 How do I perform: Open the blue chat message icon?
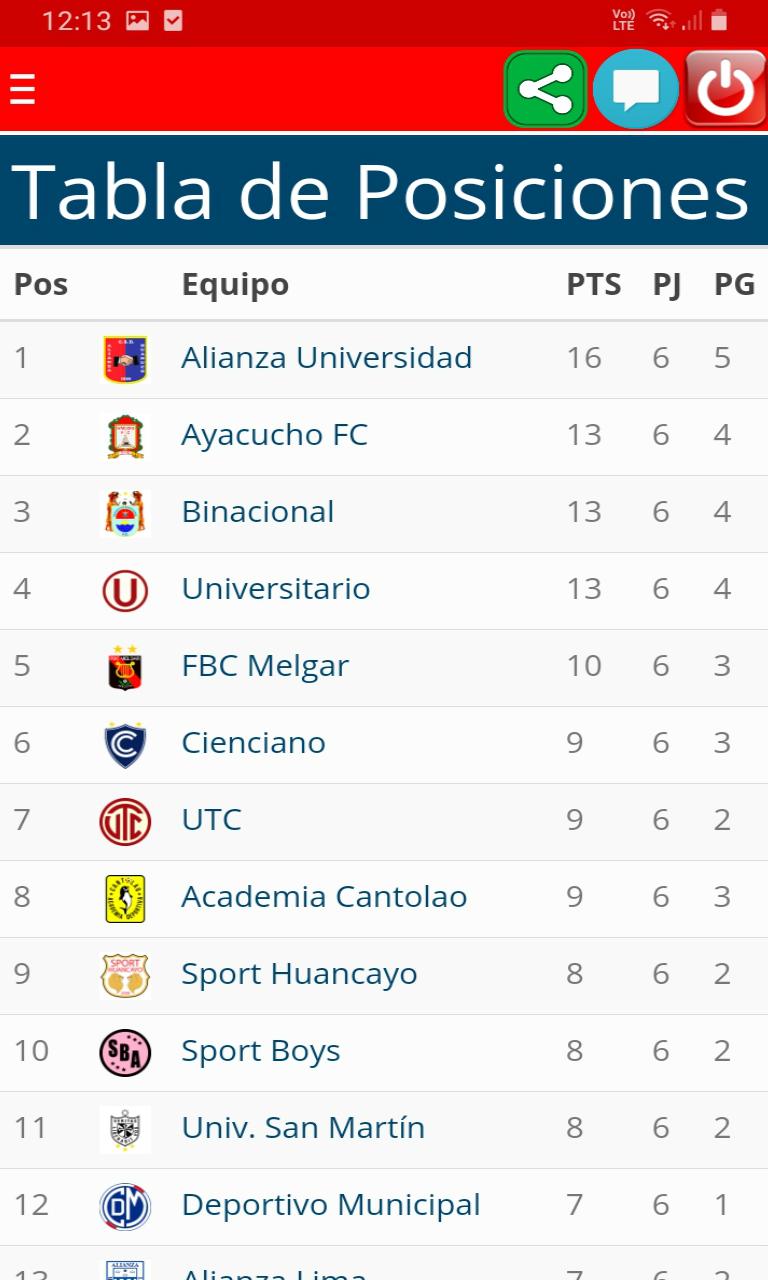point(636,89)
